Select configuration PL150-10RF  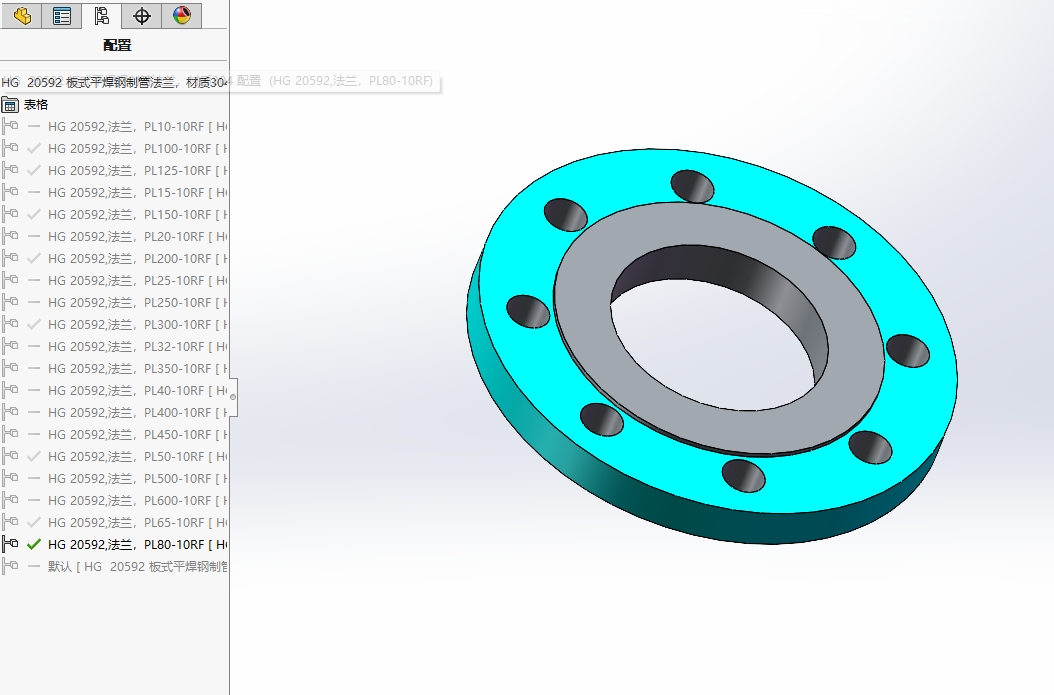click(x=137, y=214)
